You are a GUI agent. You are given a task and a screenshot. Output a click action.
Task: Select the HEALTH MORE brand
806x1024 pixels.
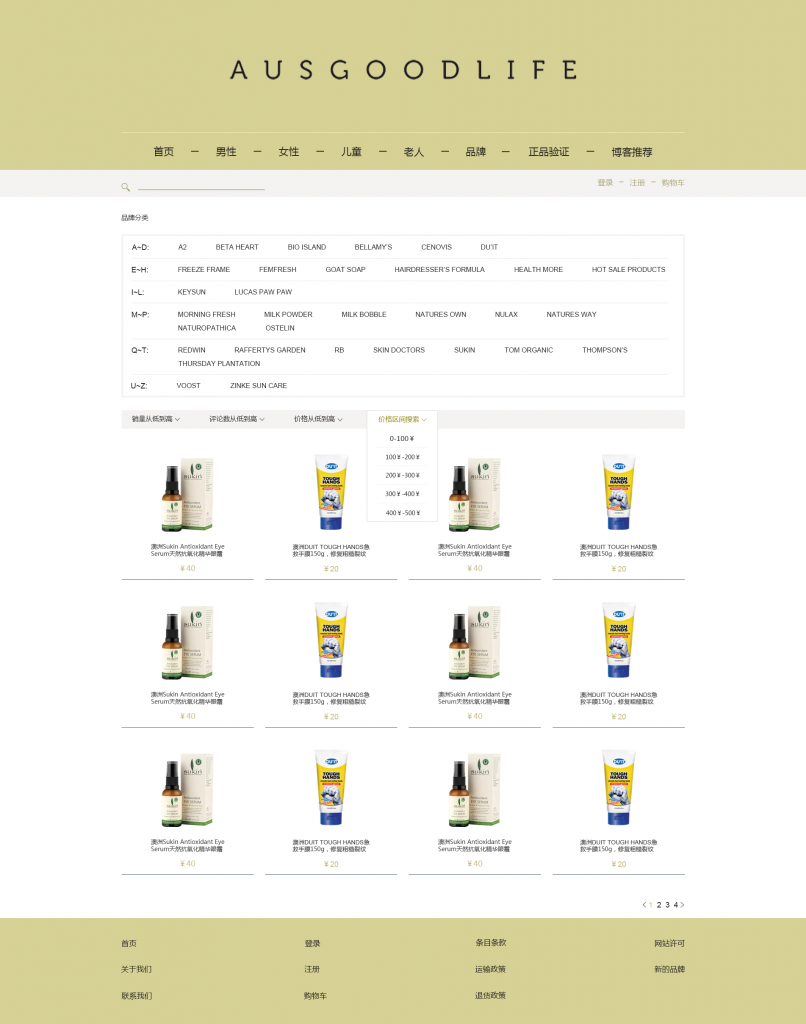coord(538,269)
